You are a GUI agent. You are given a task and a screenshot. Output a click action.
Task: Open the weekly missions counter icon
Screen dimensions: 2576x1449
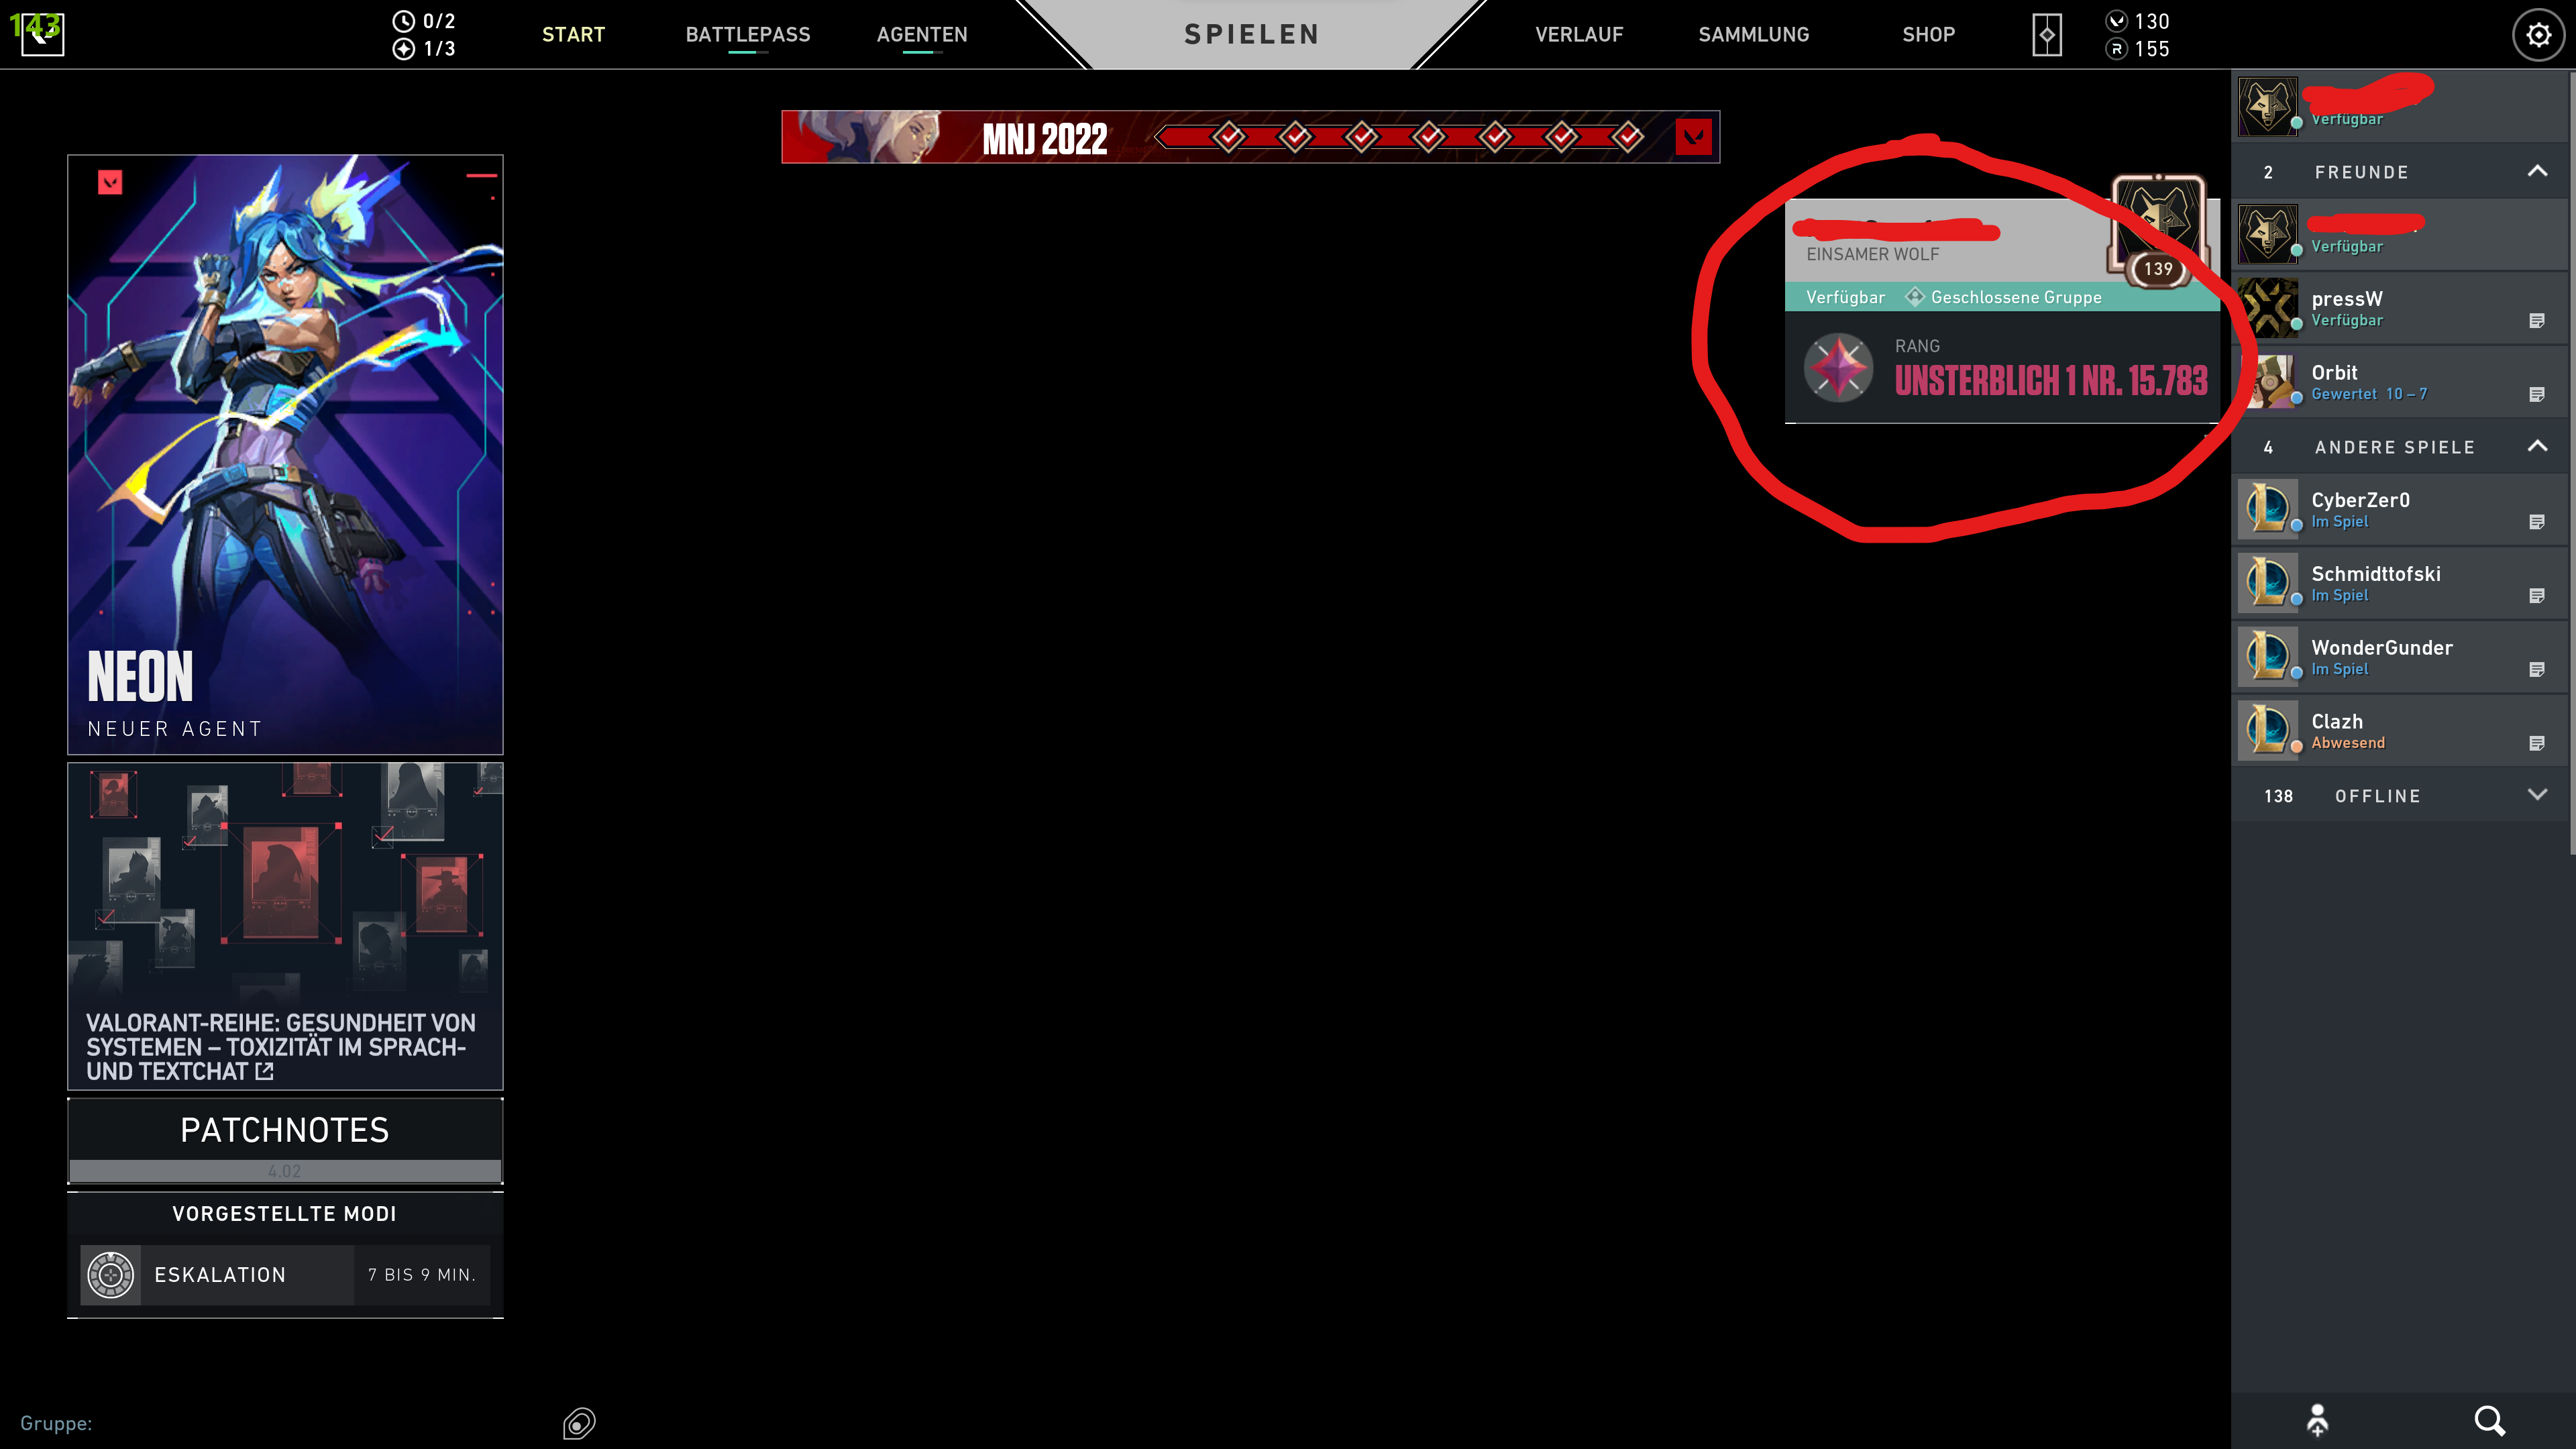[403, 49]
